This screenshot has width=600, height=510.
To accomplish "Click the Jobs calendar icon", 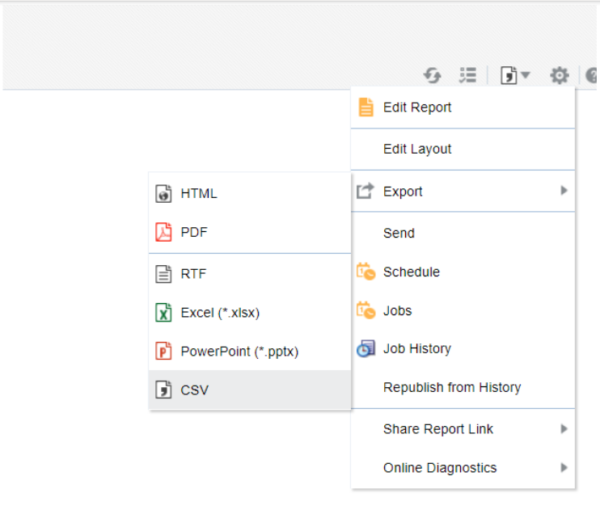I will point(365,310).
